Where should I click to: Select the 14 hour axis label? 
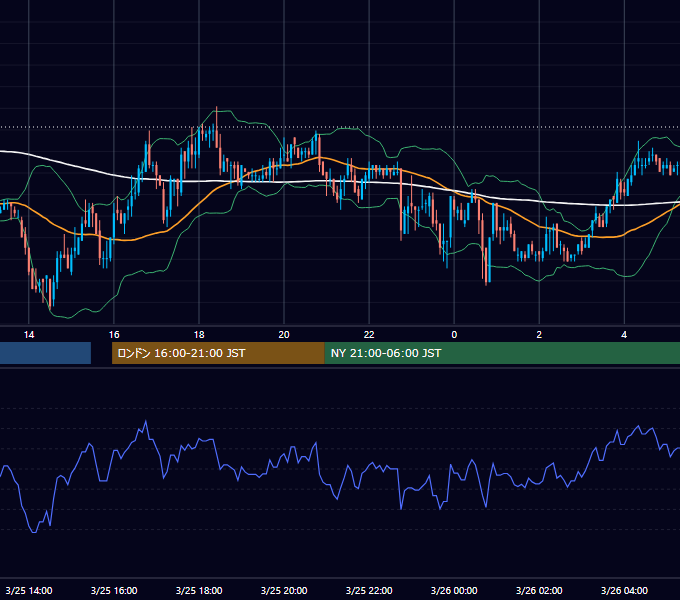29,335
